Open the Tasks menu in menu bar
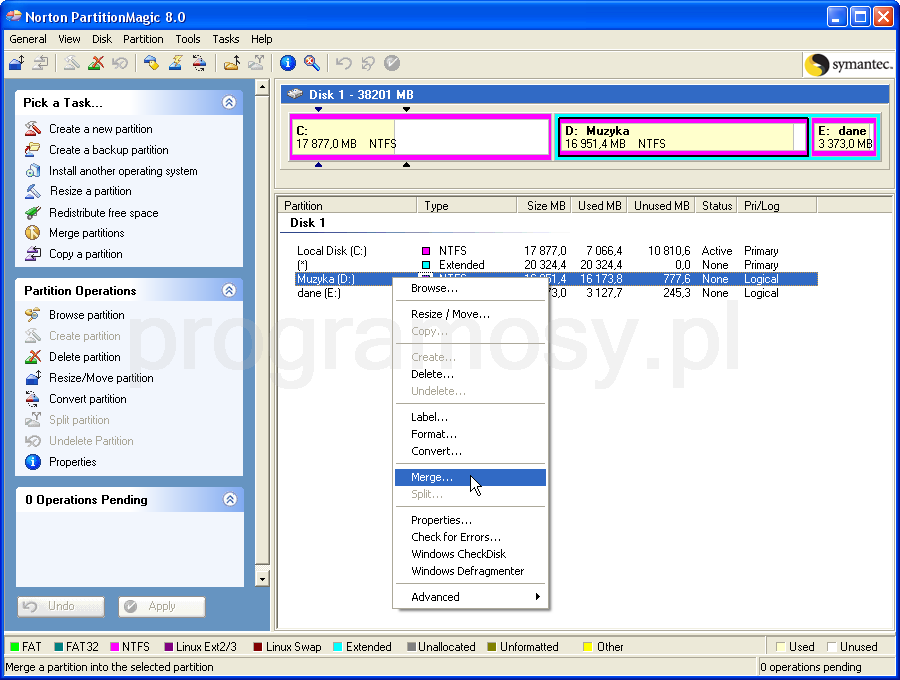 tap(226, 39)
